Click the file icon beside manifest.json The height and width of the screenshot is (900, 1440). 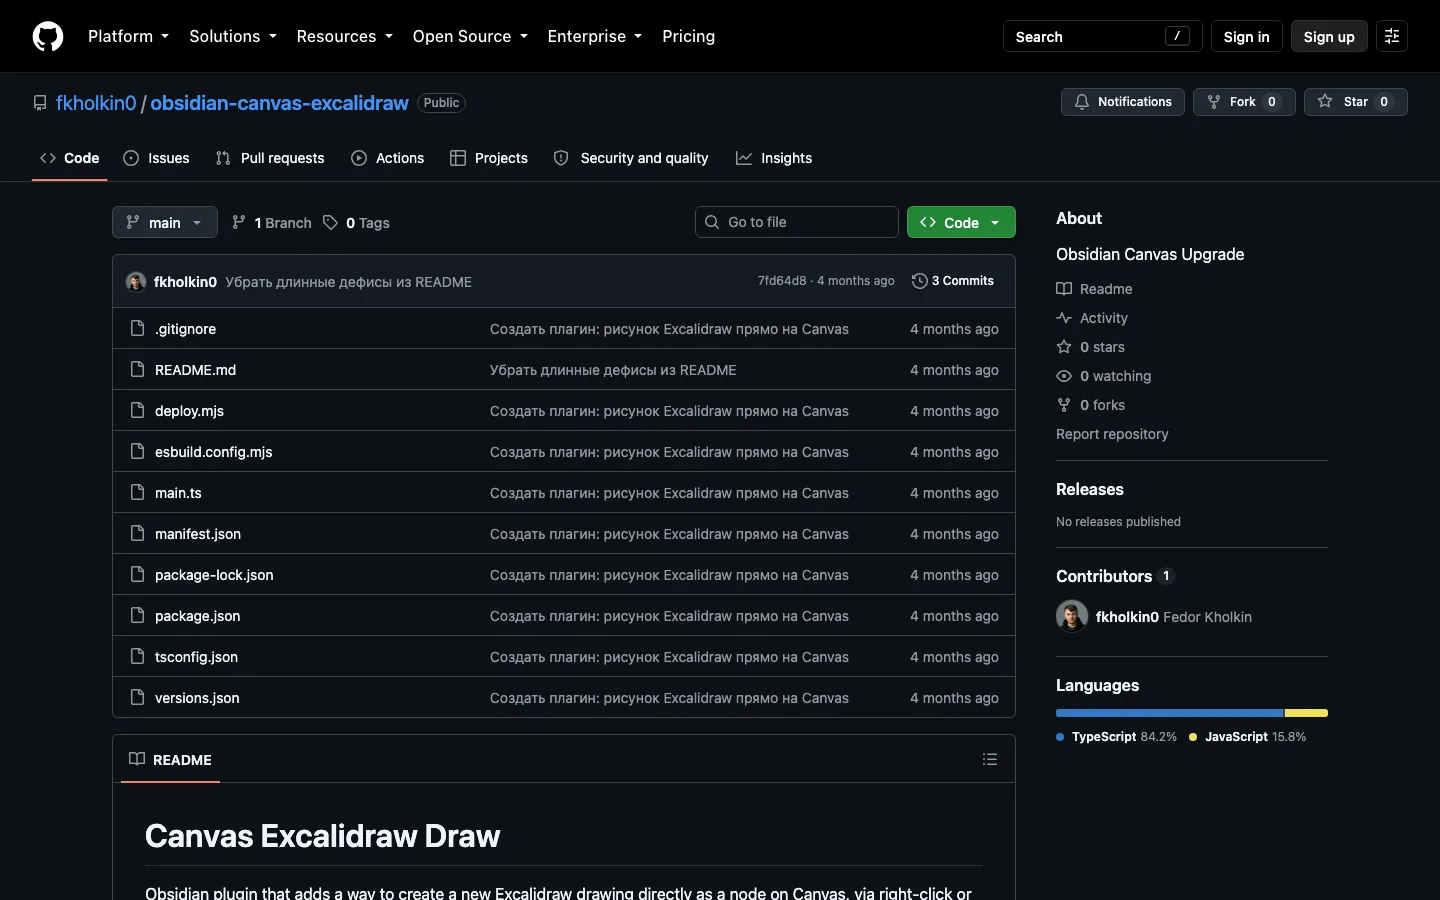point(138,534)
